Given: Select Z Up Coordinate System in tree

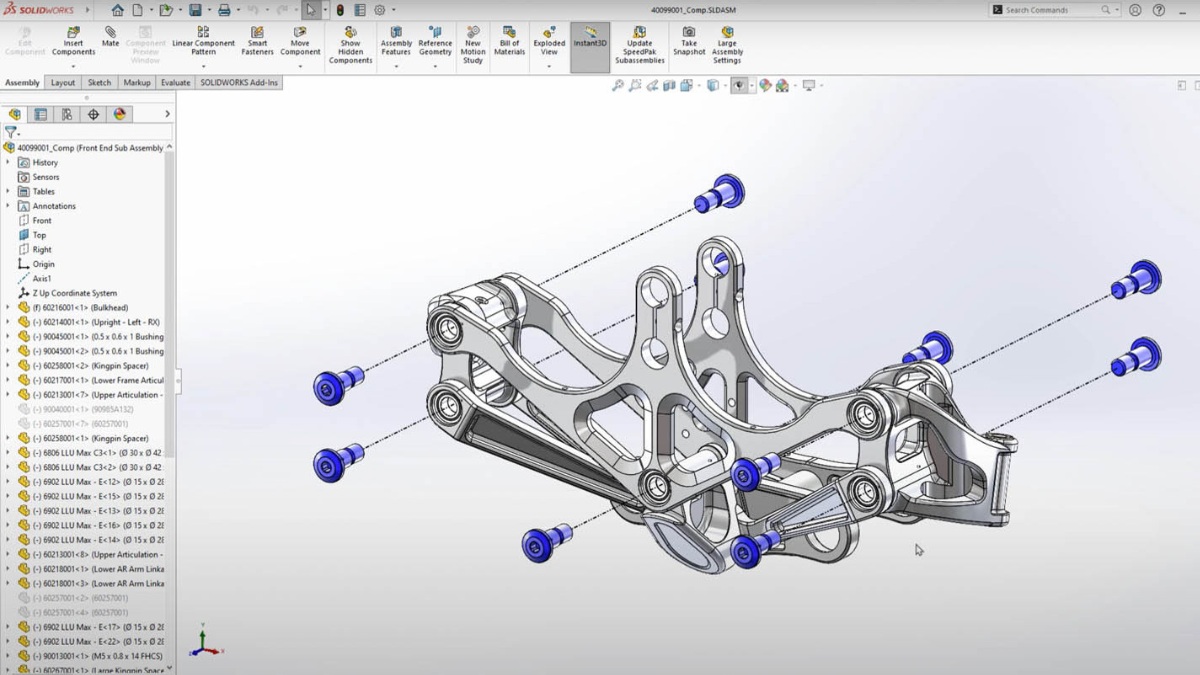Looking at the screenshot, I should click(66, 293).
